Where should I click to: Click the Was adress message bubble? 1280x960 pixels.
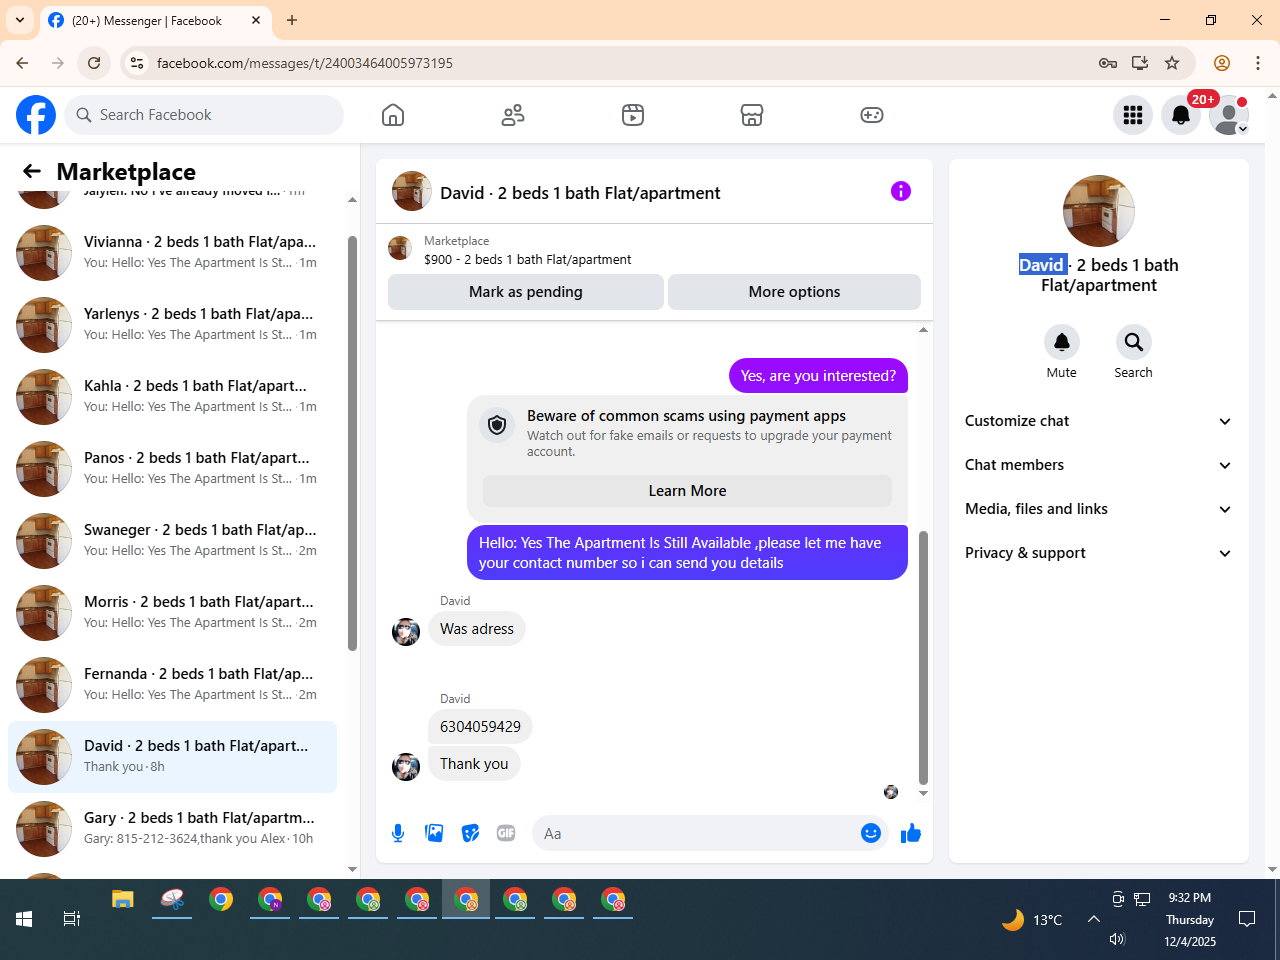(x=477, y=629)
